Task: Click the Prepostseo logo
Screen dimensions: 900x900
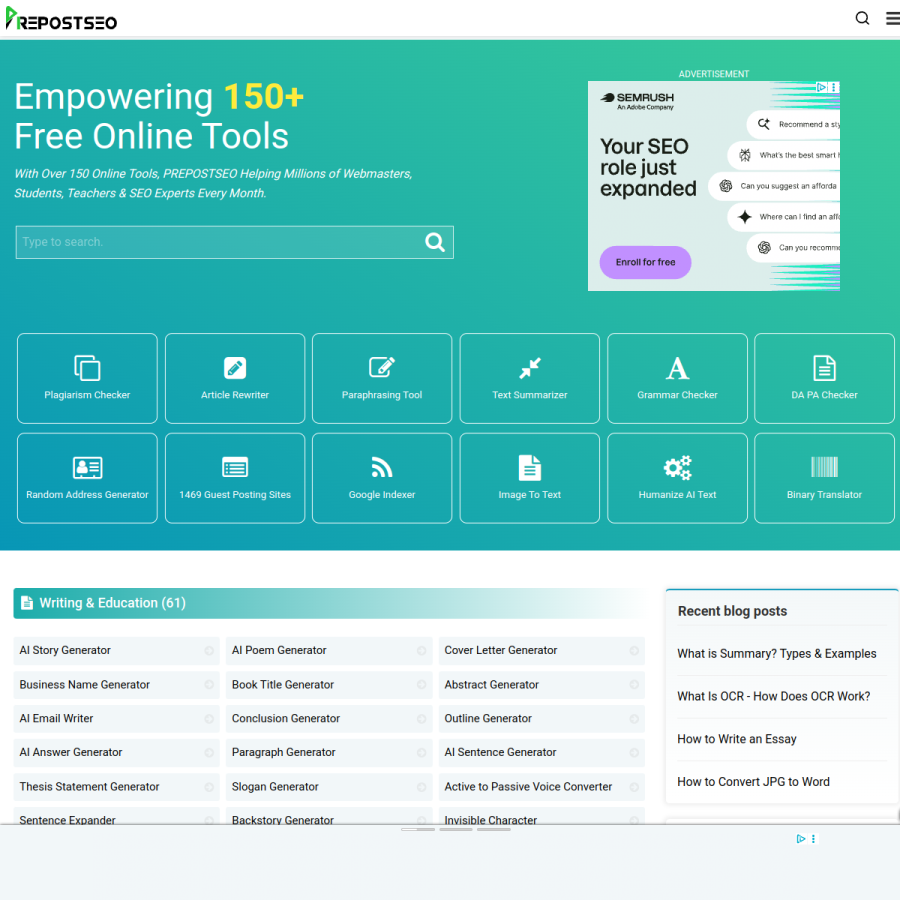Action: pos(61,19)
